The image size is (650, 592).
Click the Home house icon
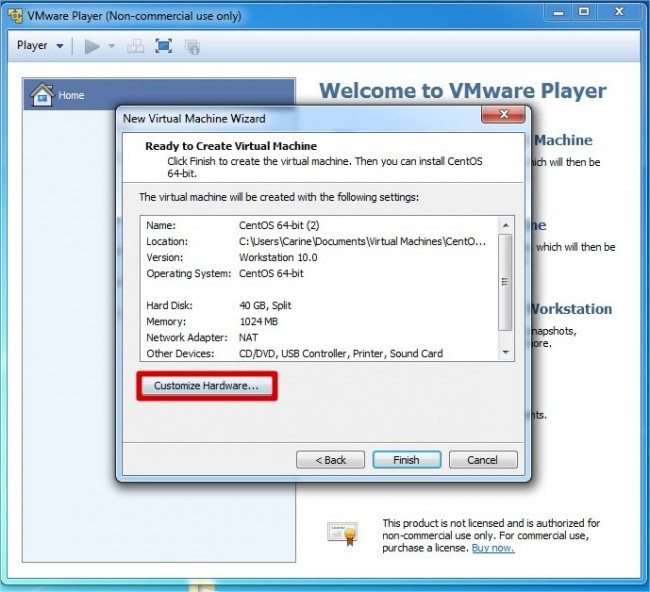coord(41,95)
